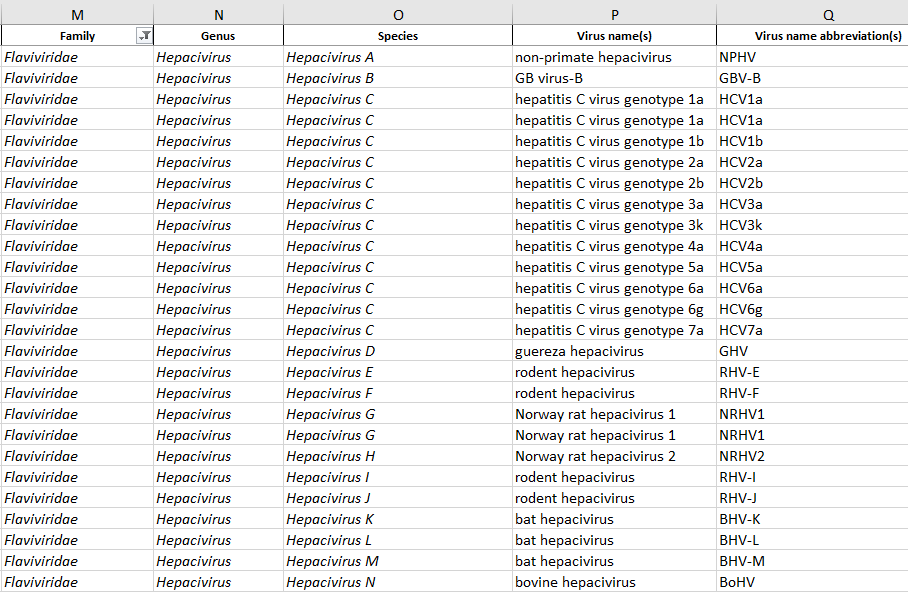Select the Hepacivirus H species cell
908x592 pixels.
(398, 456)
